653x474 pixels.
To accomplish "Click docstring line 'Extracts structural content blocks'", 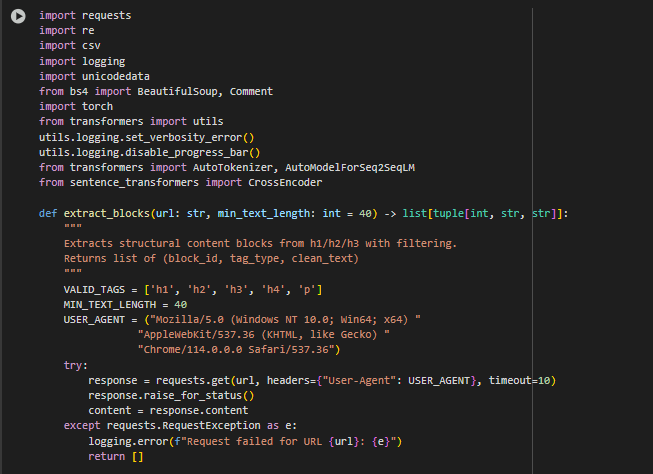I will [260, 243].
